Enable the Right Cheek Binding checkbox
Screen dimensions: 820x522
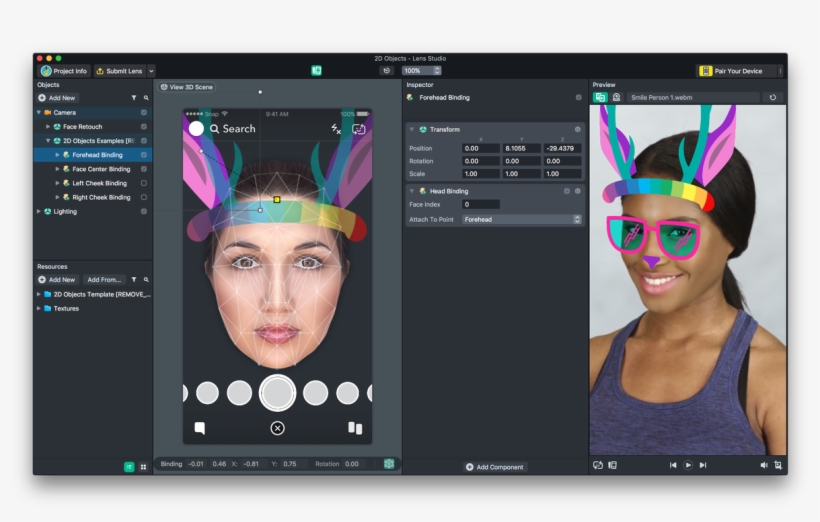(x=144, y=197)
